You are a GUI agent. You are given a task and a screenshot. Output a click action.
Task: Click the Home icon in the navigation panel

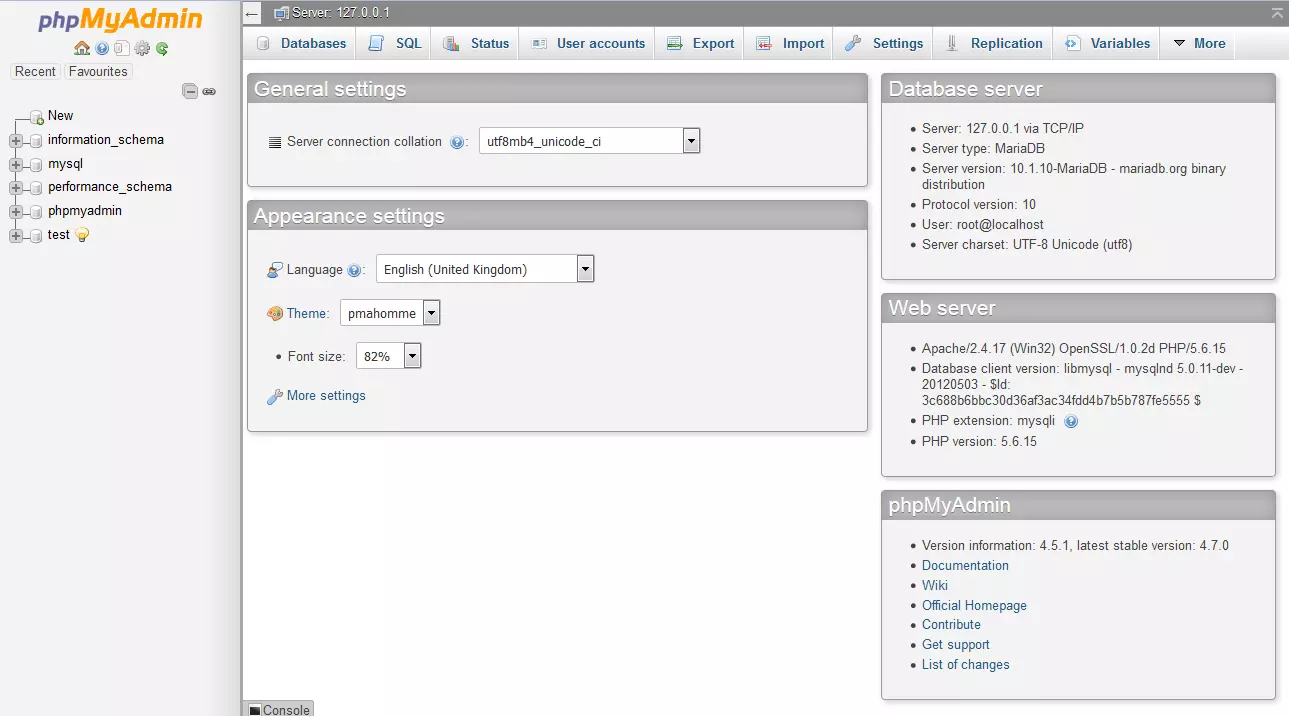click(82, 48)
